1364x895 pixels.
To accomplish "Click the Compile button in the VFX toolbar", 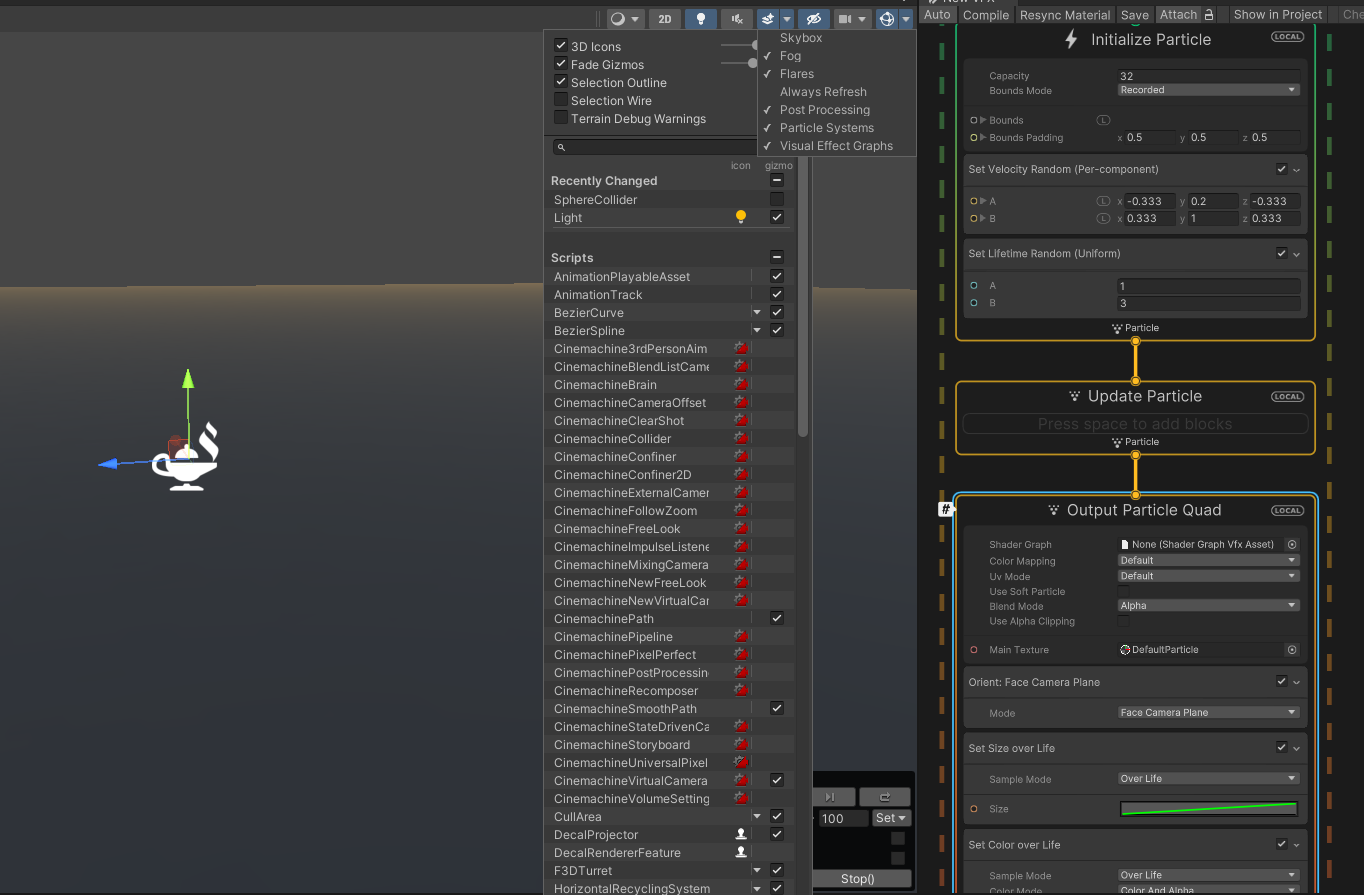I will [x=985, y=14].
